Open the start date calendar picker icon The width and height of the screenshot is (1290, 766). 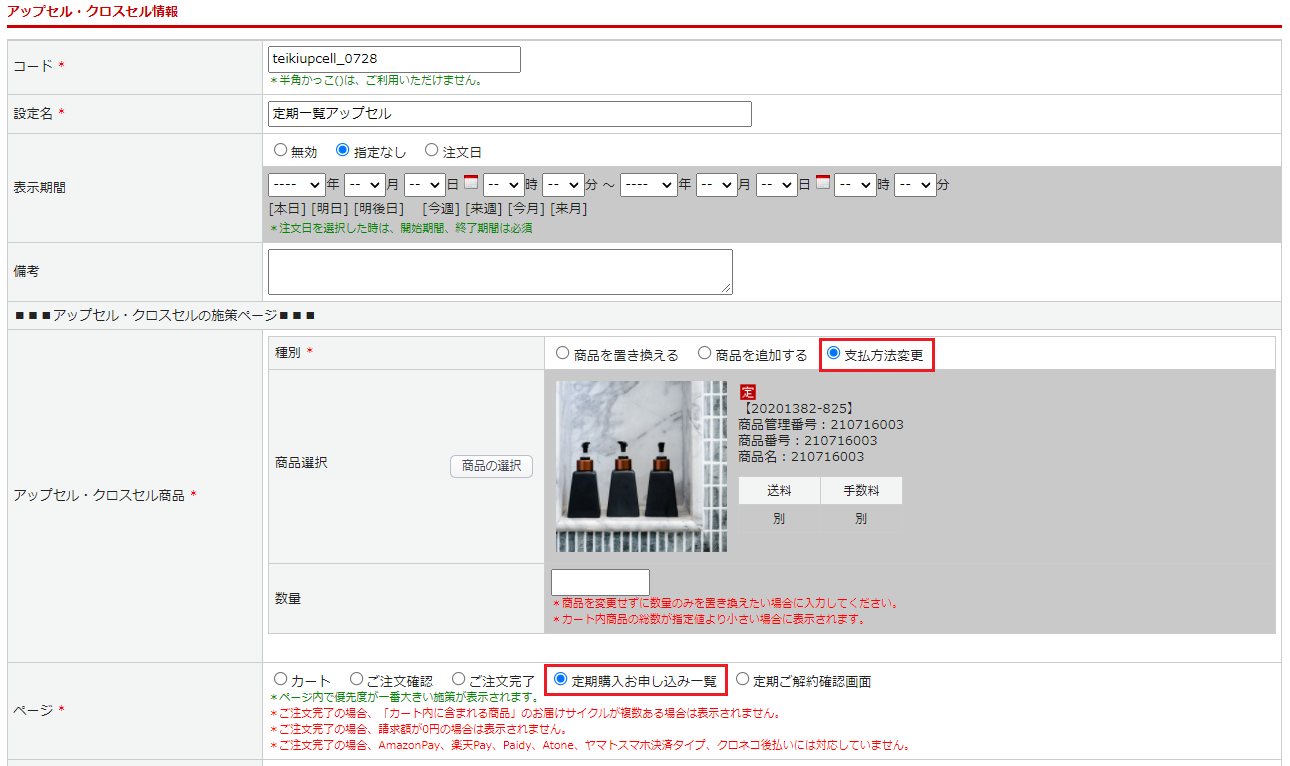tap(471, 183)
